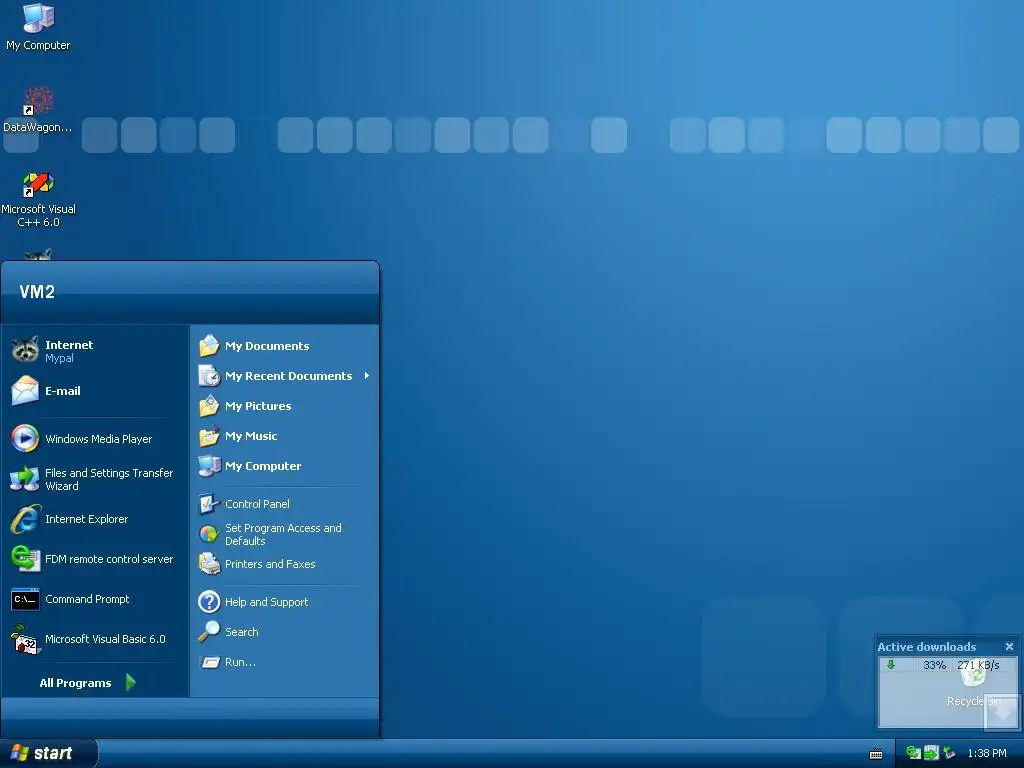
Task: Open Control Panel
Action: (285, 504)
